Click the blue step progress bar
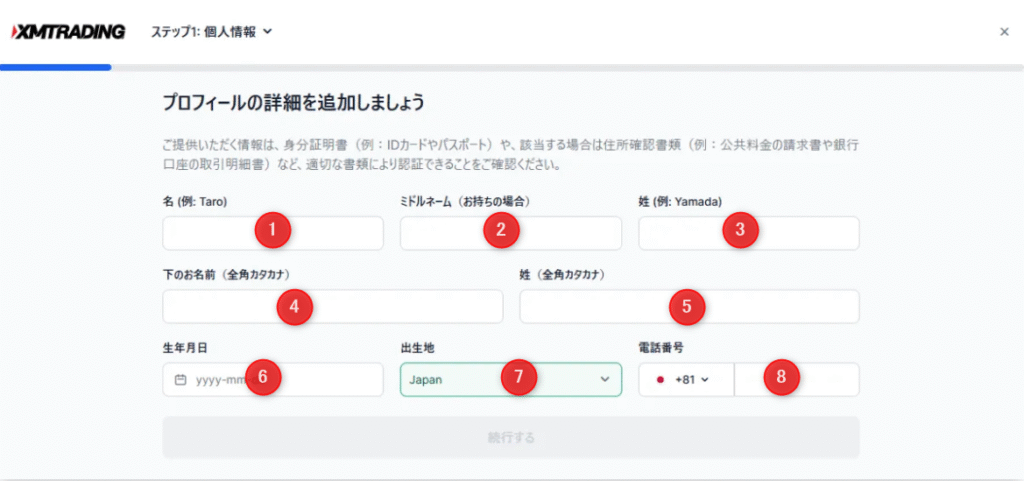1024x481 pixels. (56, 68)
